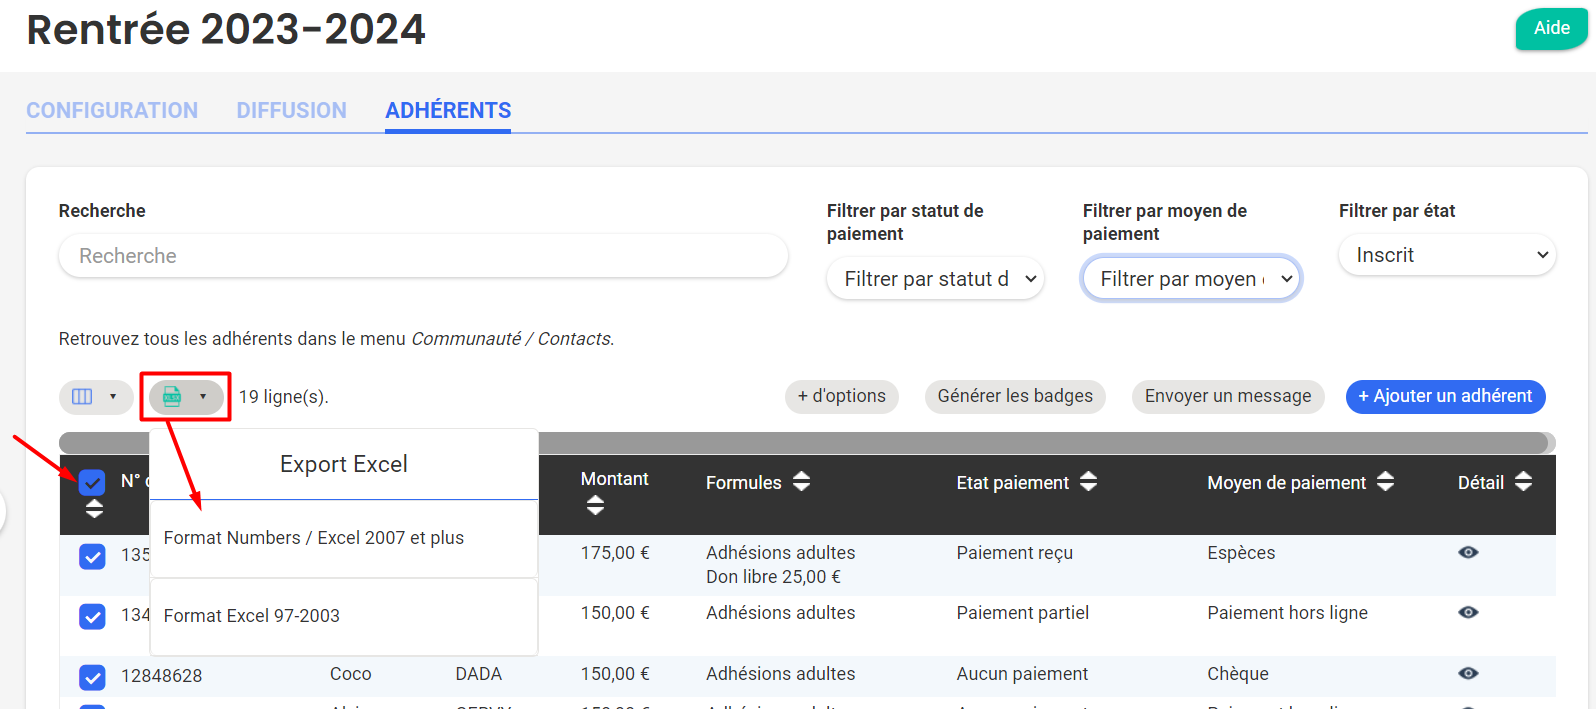
Task: View detail eye icon for Espèces row
Action: point(1468,553)
